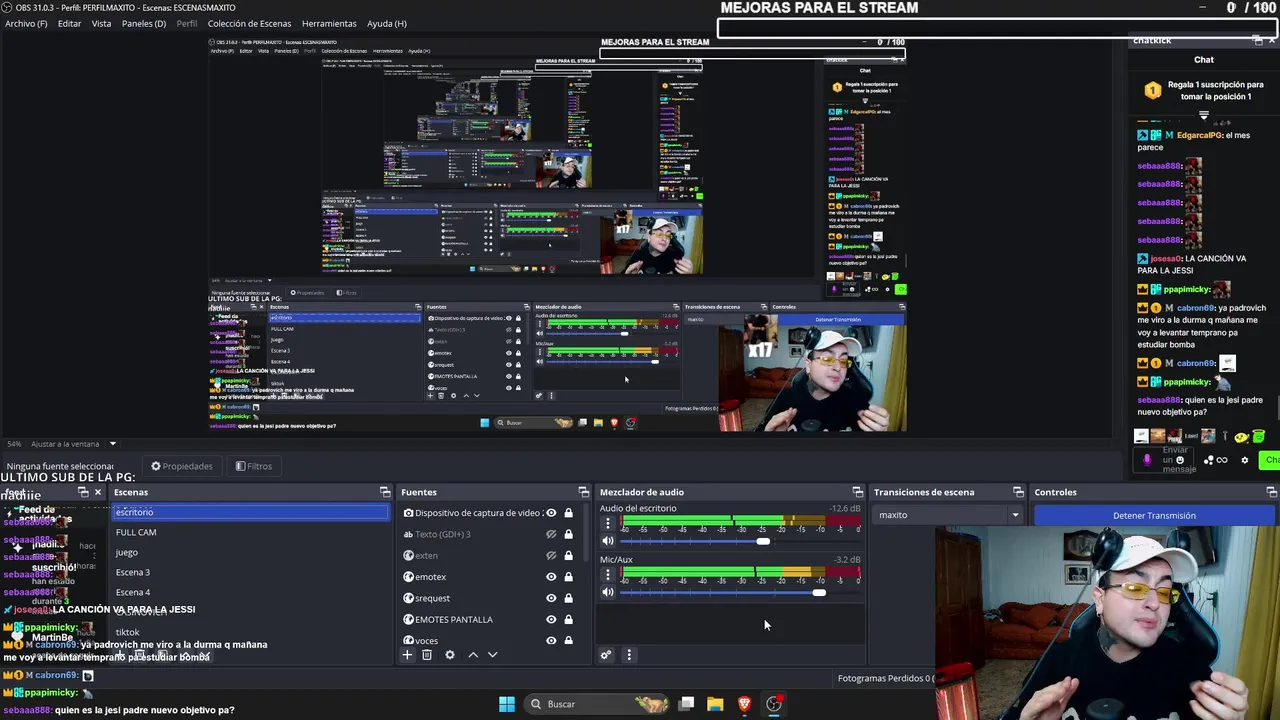
Task: Select the tiktok scene
Action: 250,632
